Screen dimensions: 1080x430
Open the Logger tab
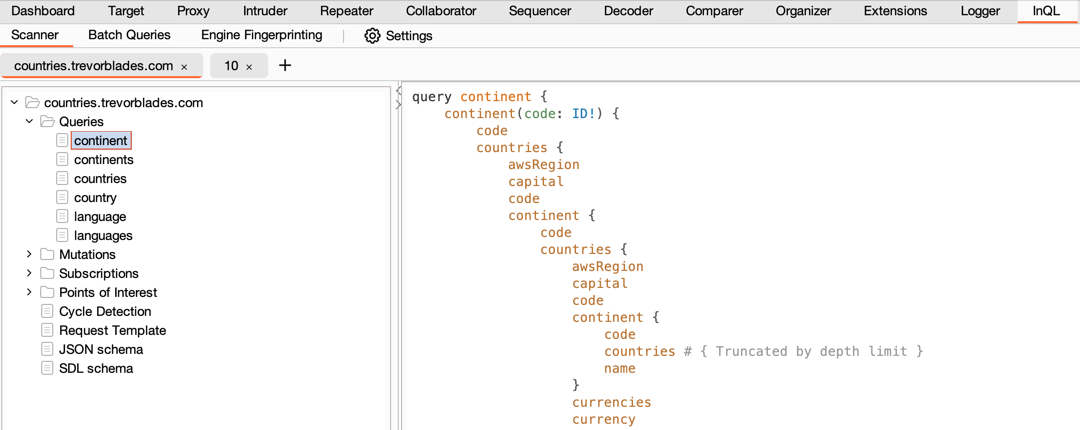coord(980,11)
